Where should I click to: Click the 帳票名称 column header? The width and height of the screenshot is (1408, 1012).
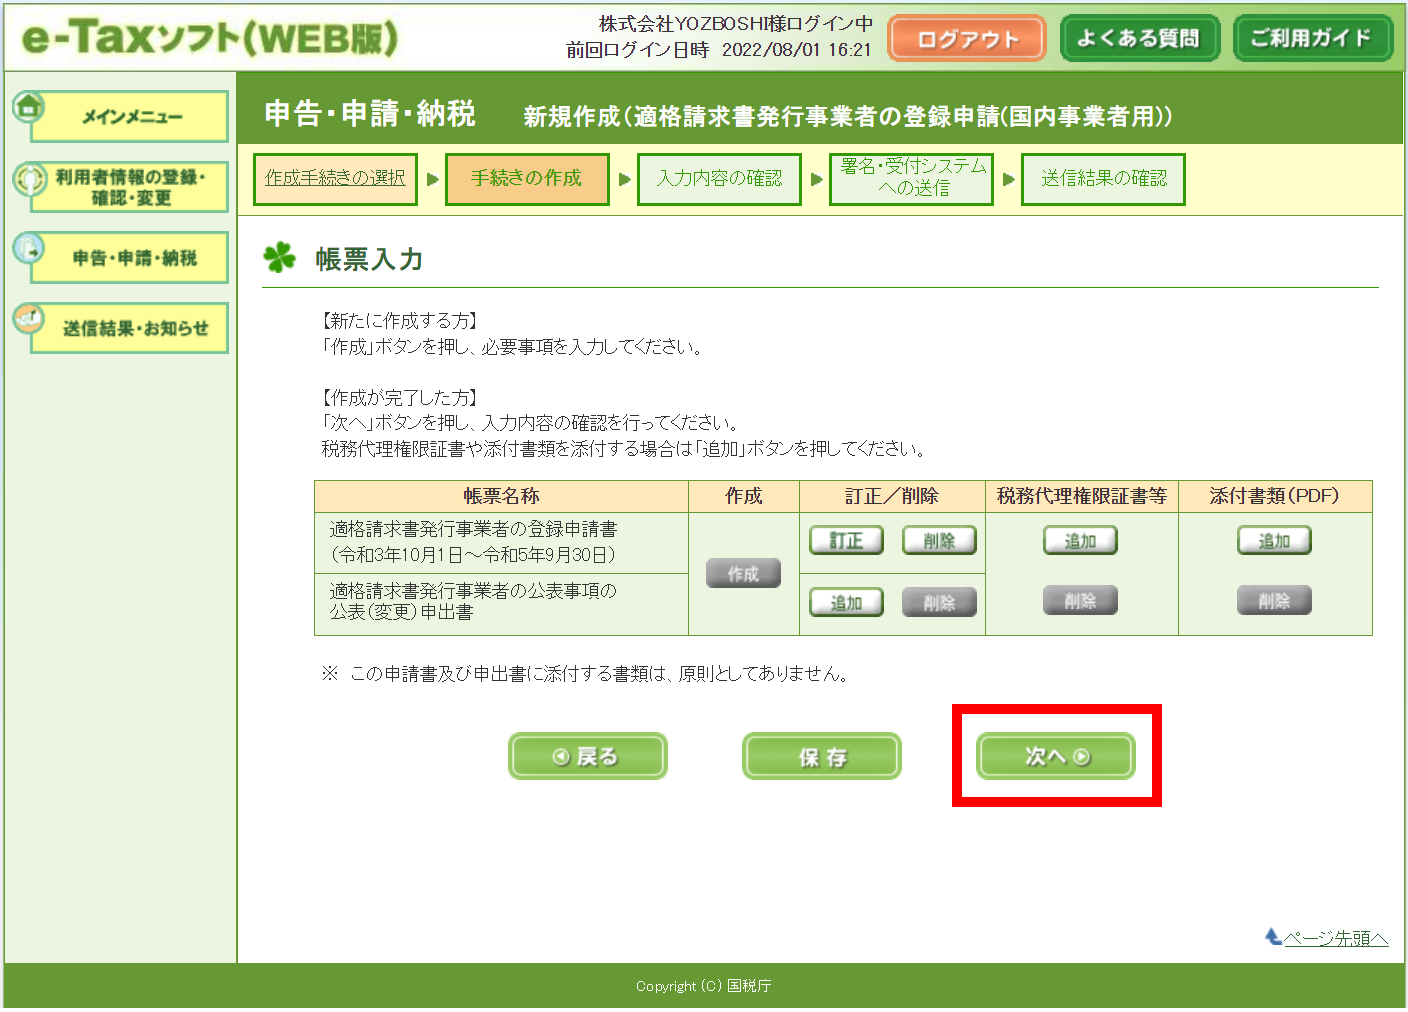coord(501,496)
